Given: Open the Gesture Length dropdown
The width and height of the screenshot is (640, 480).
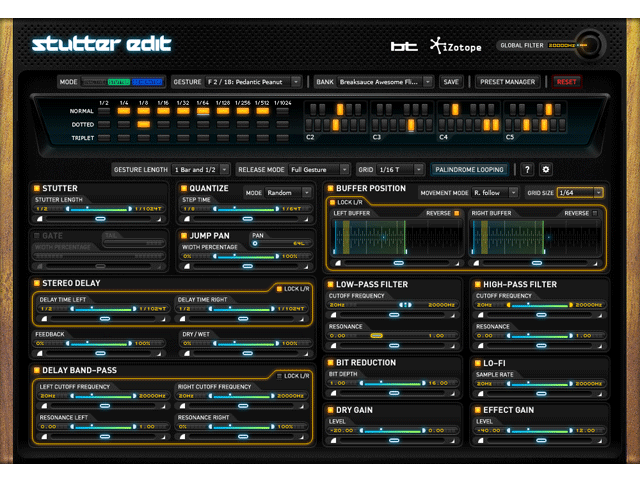Looking at the screenshot, I should click(x=201, y=169).
